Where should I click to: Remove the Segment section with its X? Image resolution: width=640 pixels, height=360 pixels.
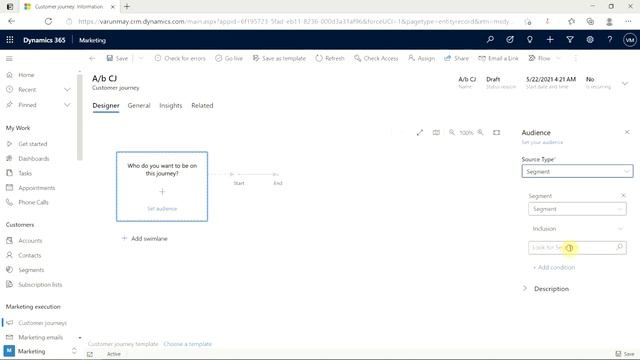(x=623, y=196)
